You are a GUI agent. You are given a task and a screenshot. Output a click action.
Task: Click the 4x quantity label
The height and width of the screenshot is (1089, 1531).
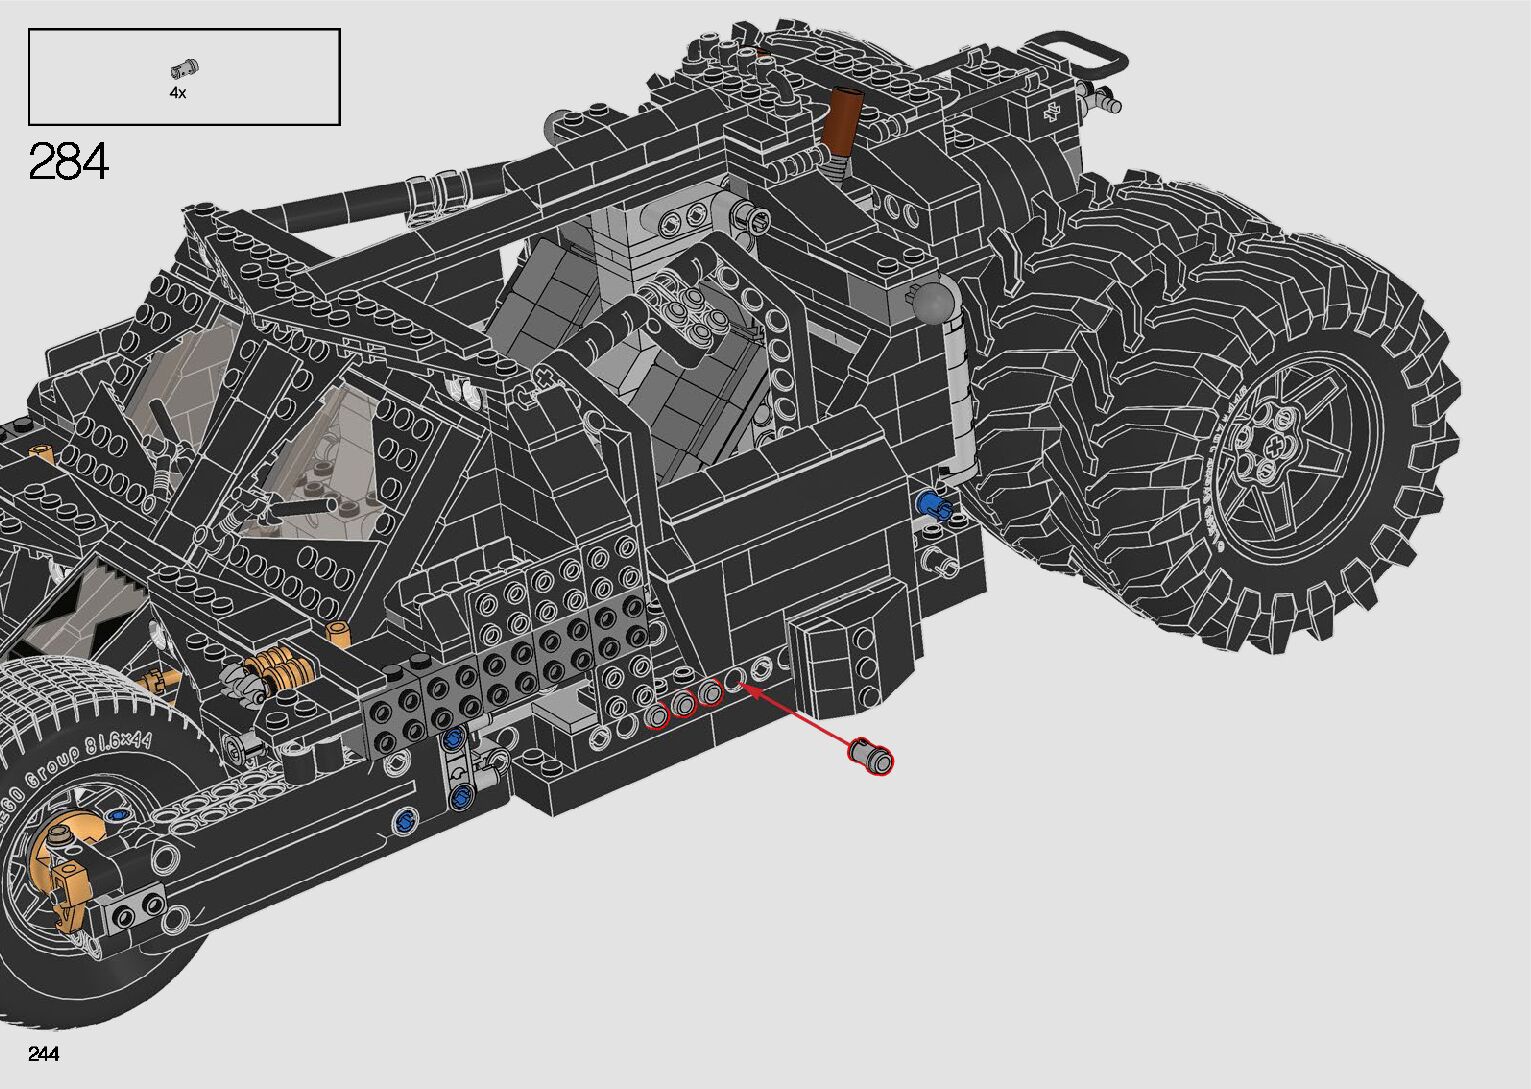click(178, 92)
